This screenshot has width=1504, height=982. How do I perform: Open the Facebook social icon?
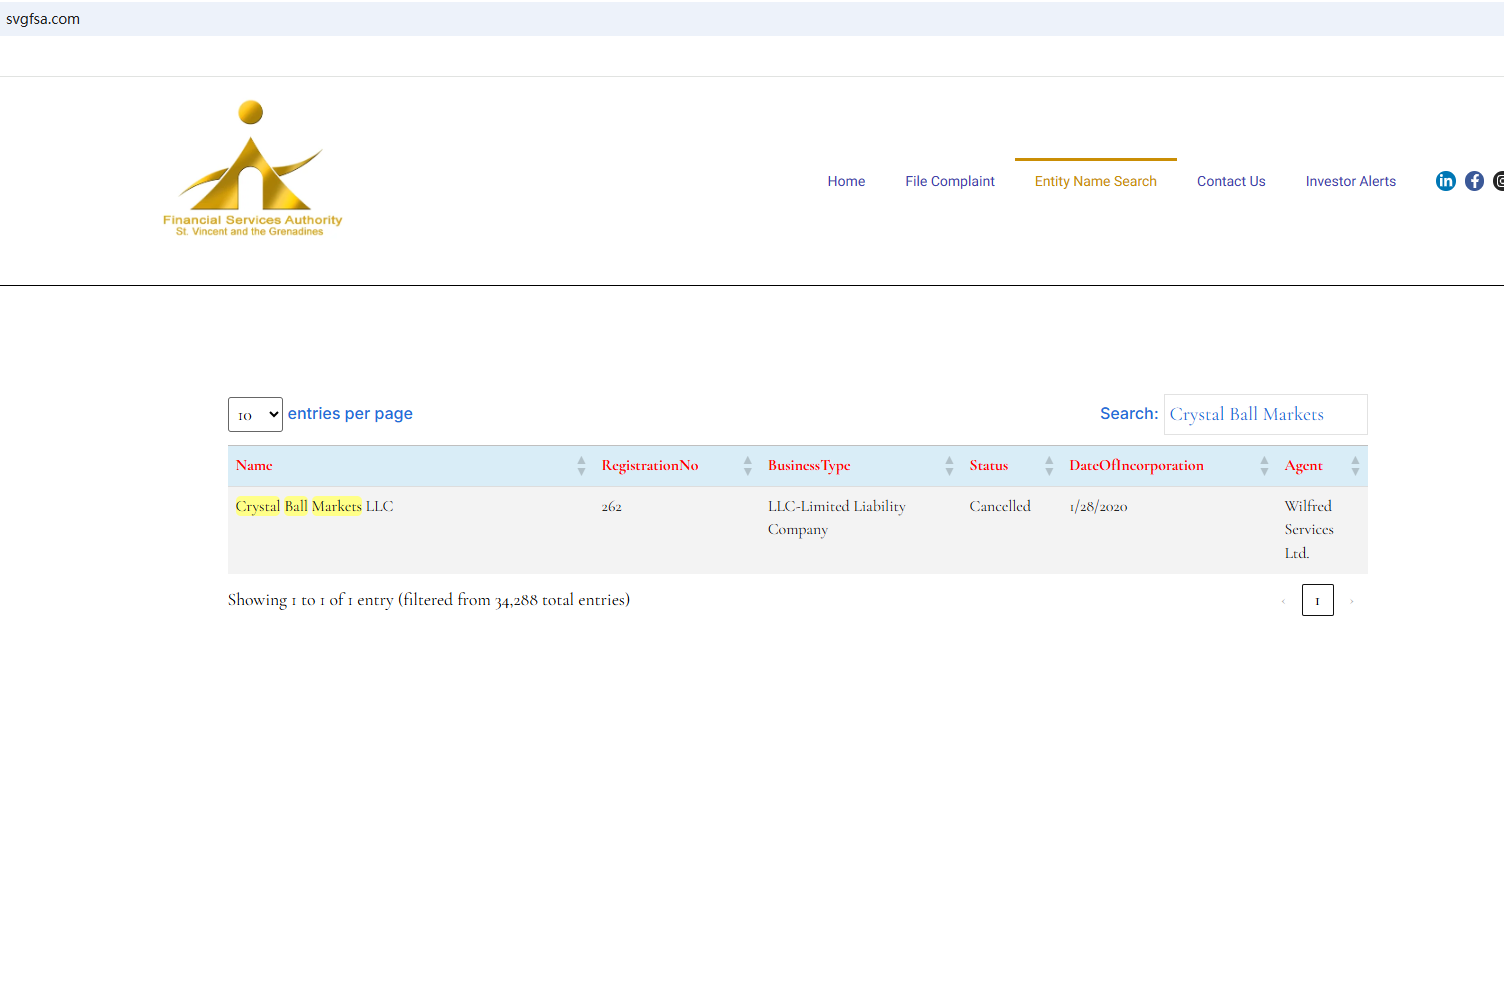[x=1474, y=181]
